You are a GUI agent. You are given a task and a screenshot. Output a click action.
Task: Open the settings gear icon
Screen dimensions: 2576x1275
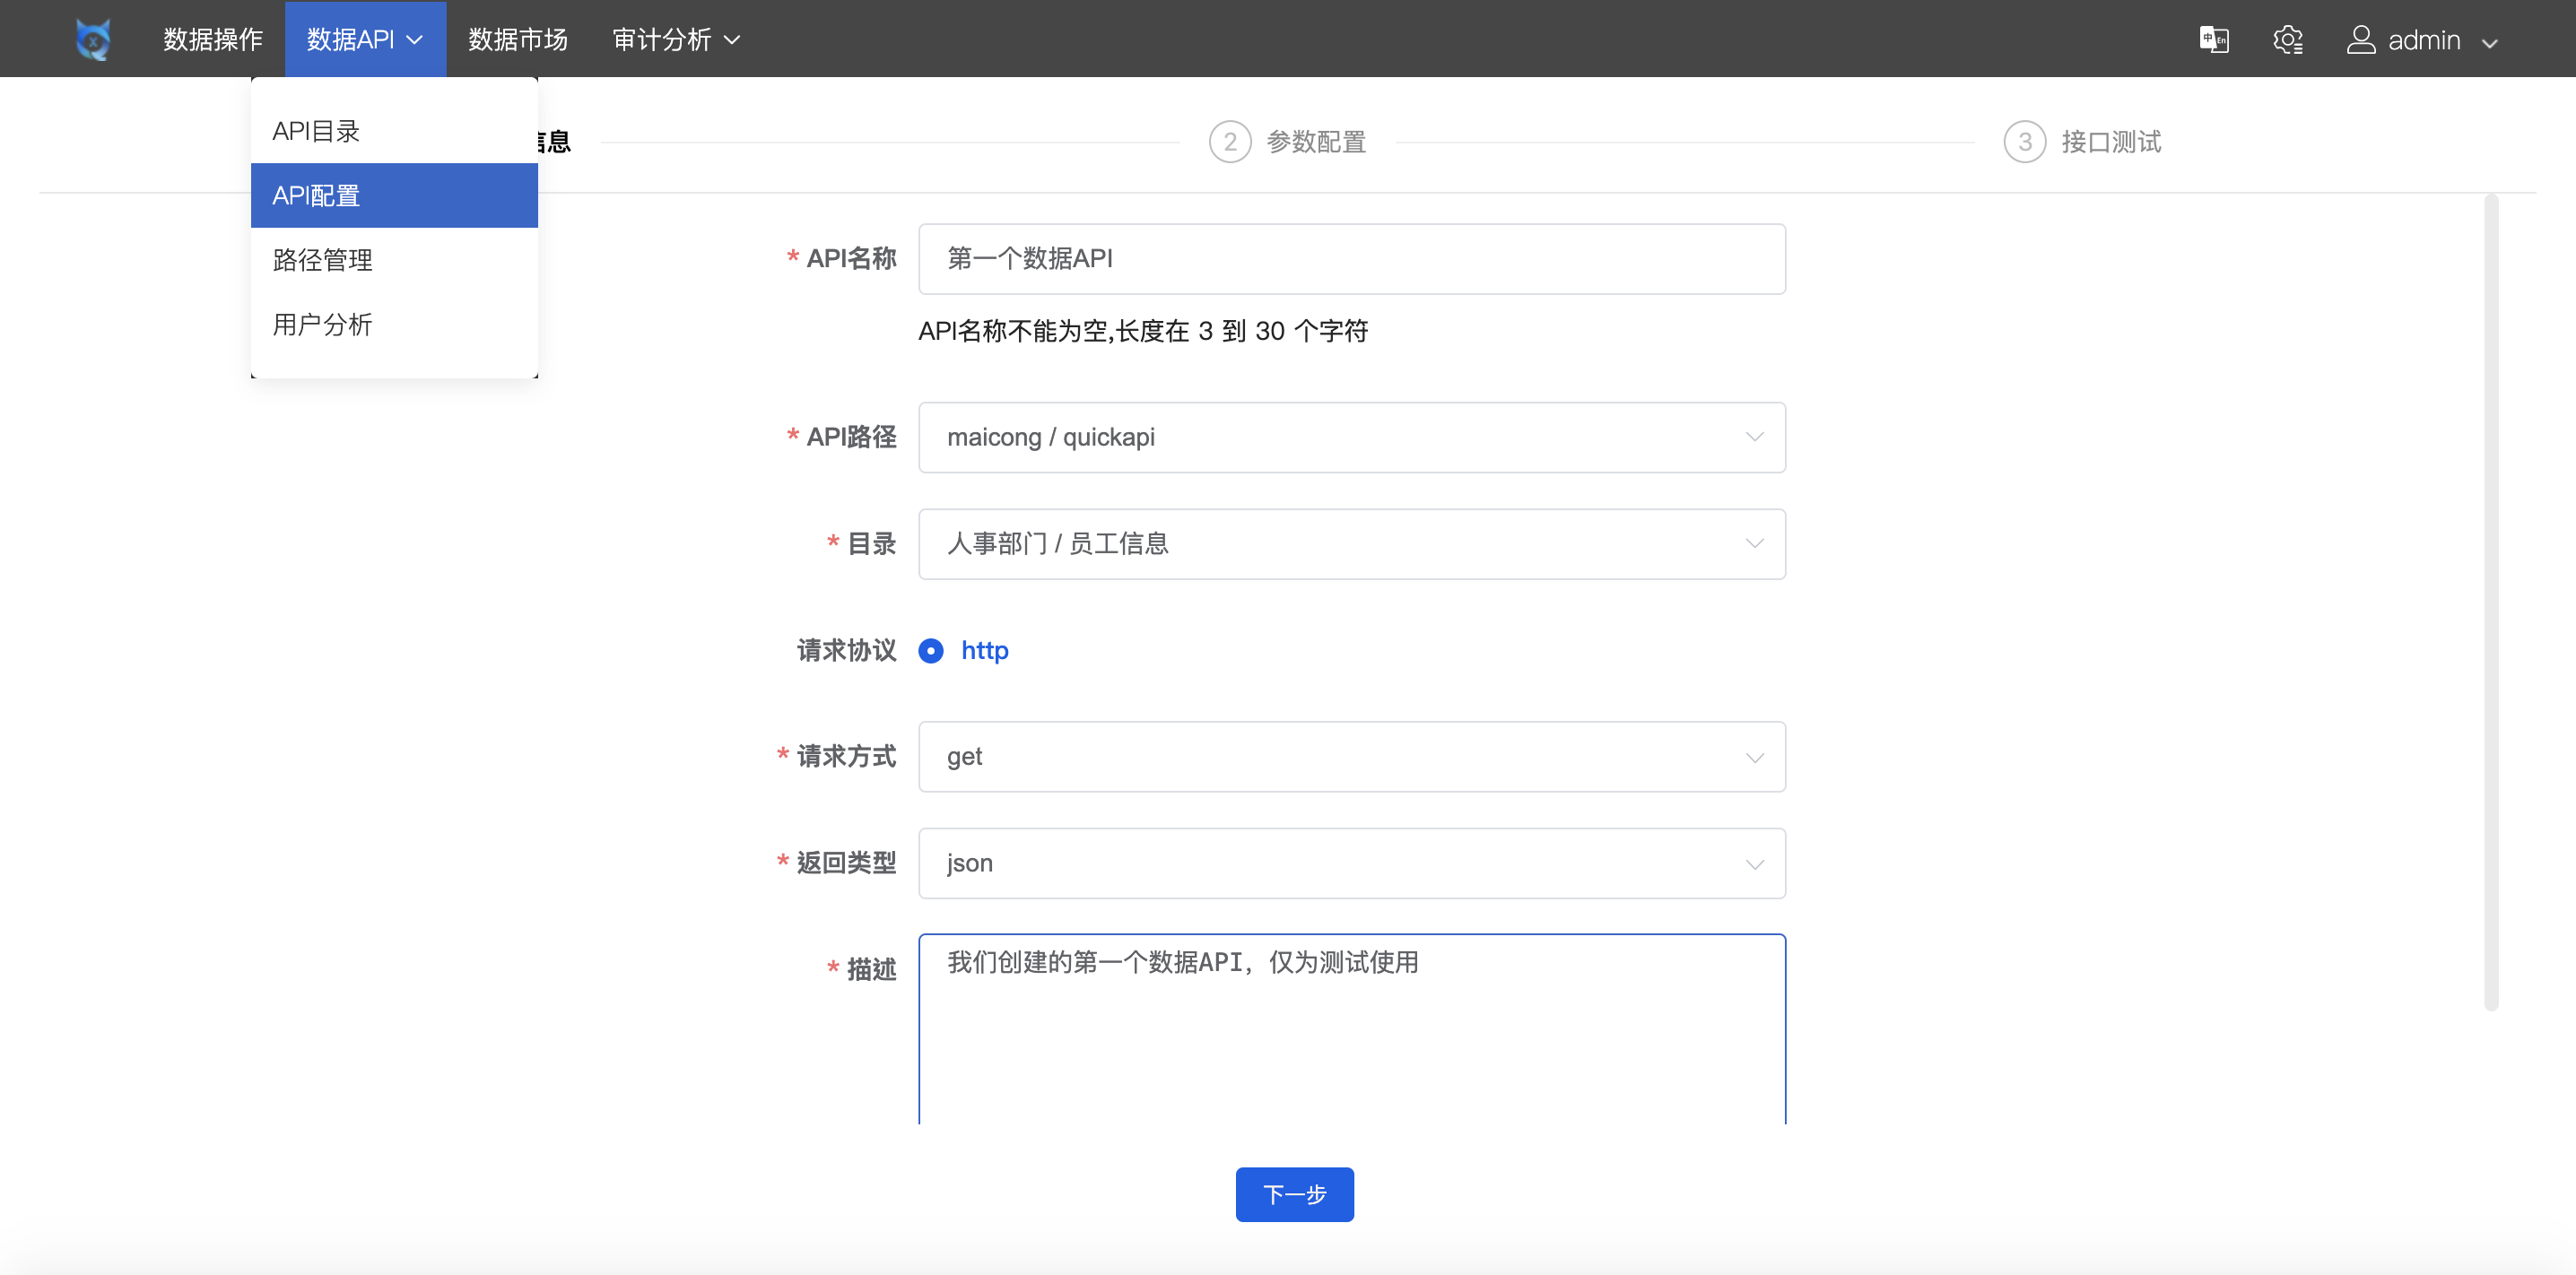coord(2289,39)
